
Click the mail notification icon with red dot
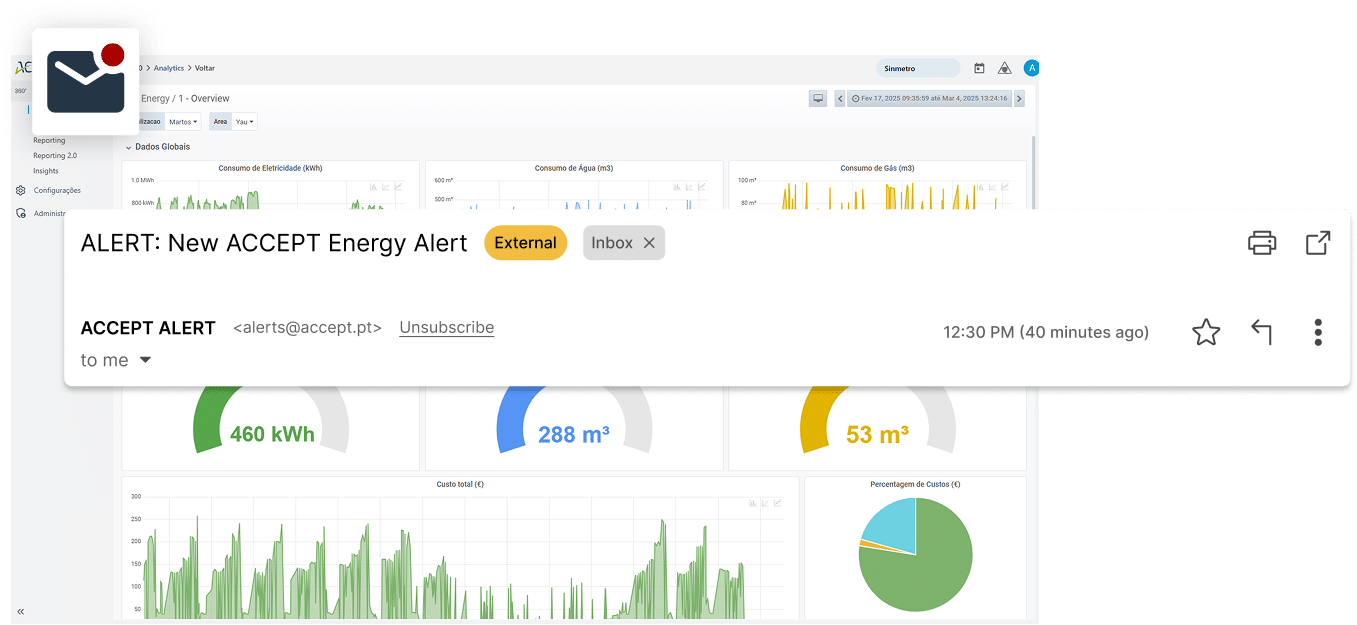click(86, 81)
